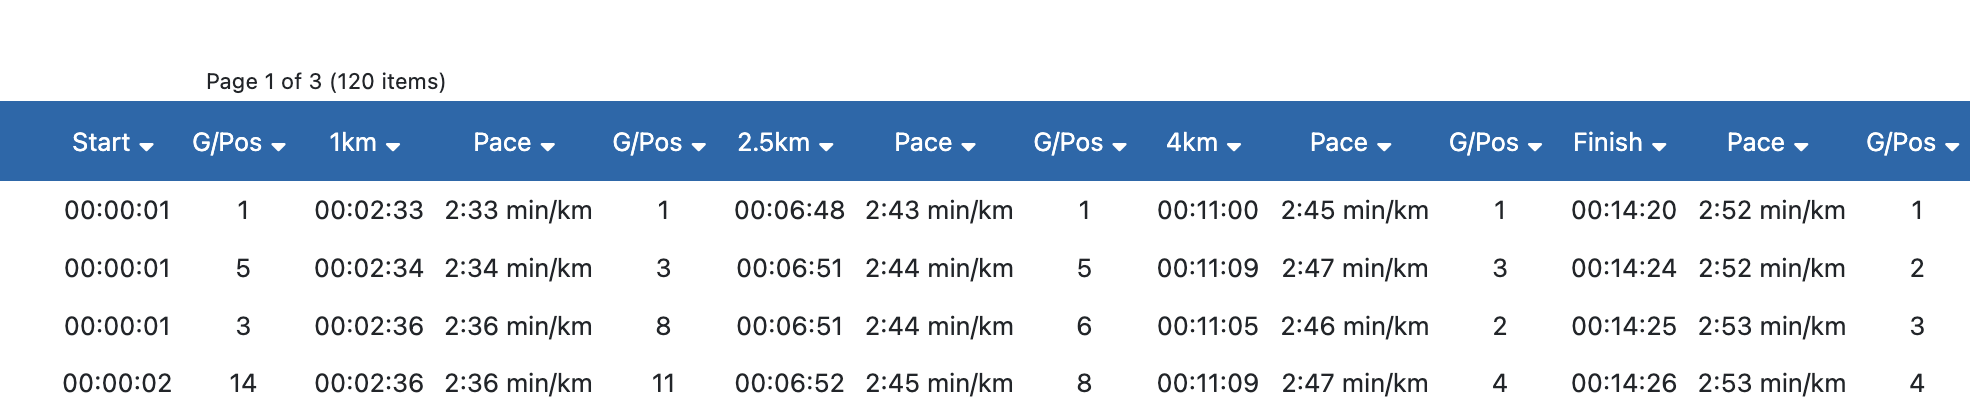Click the sort arrow beside Finish header
This screenshot has height=412, width=1970.
[x=1659, y=146]
